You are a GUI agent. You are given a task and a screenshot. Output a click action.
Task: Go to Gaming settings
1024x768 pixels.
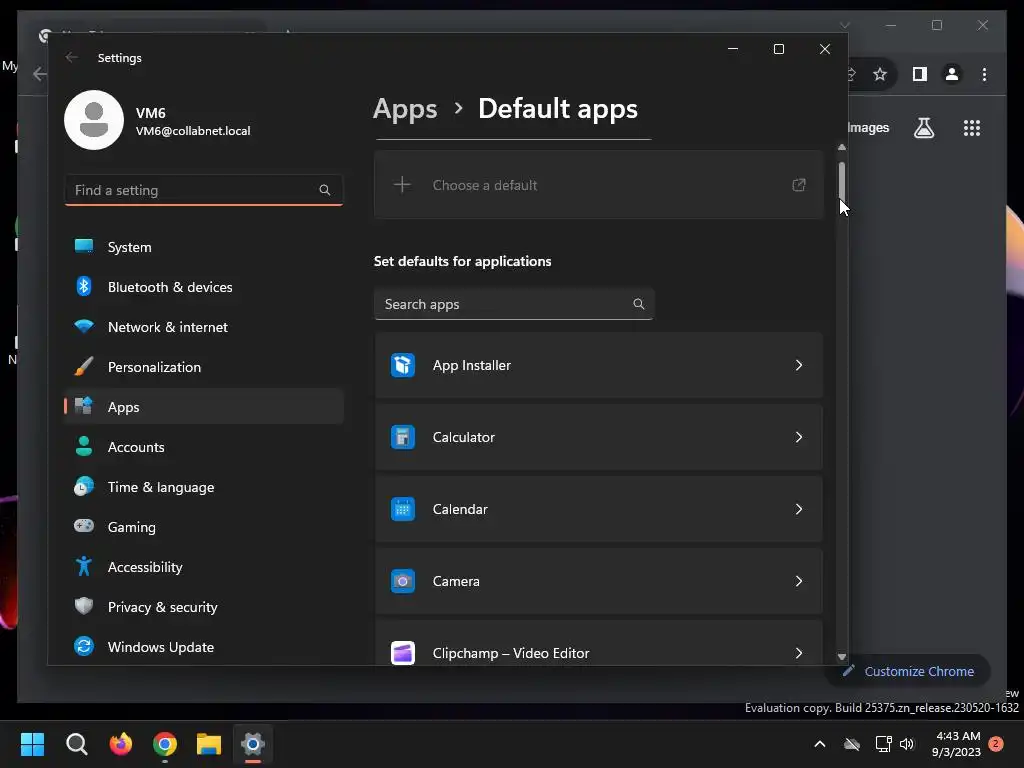pyautogui.click(x=204, y=526)
